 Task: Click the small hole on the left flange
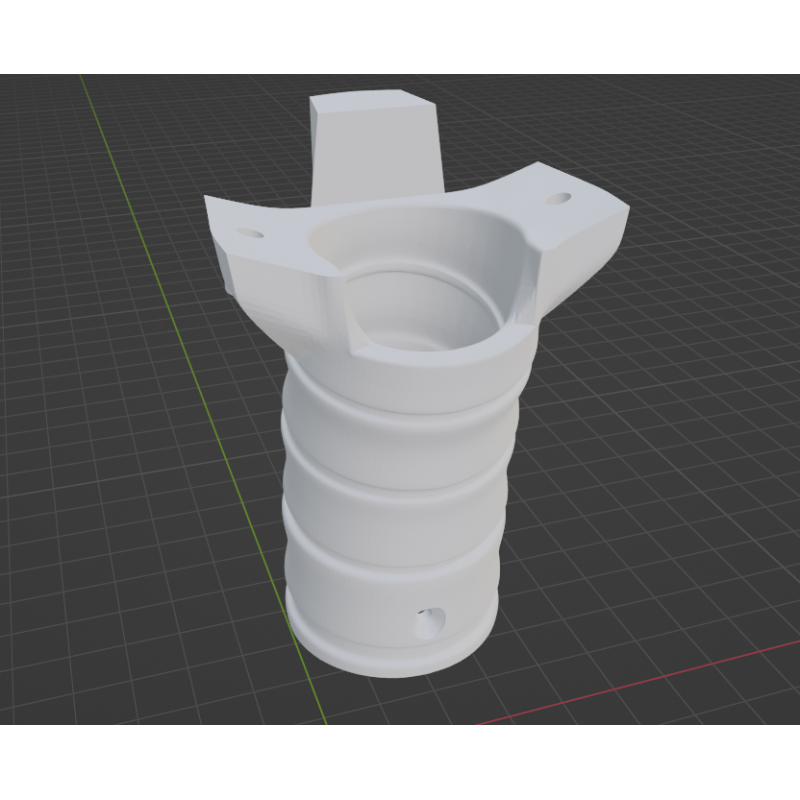pyautogui.click(x=248, y=234)
